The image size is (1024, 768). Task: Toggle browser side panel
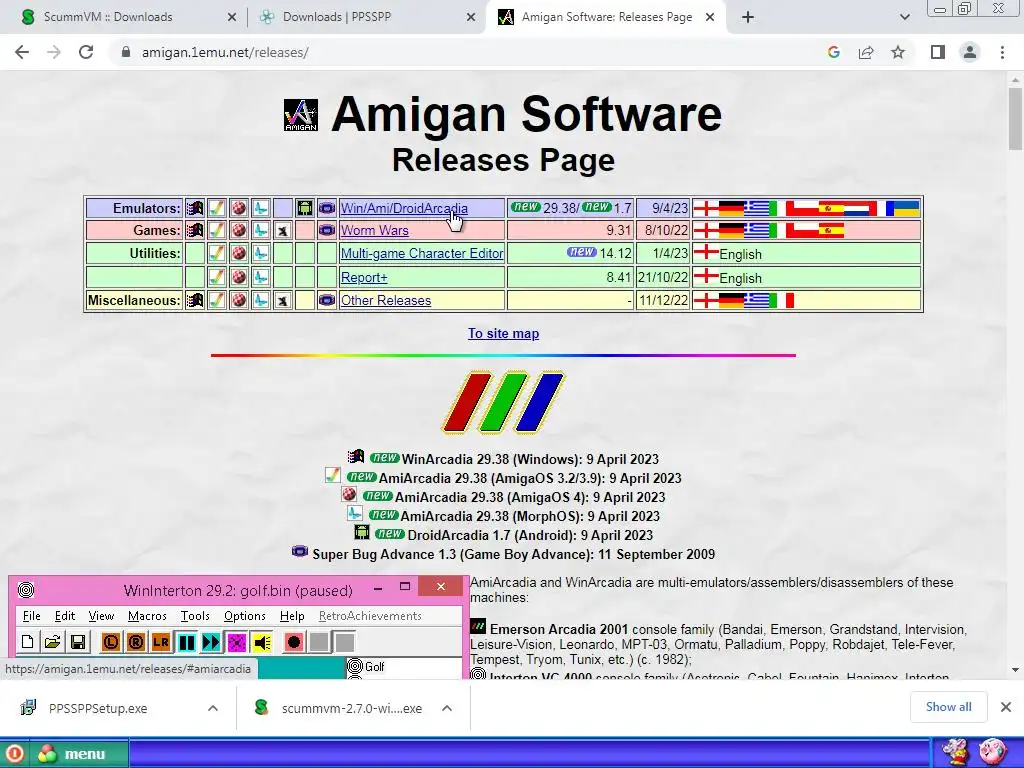click(x=938, y=52)
